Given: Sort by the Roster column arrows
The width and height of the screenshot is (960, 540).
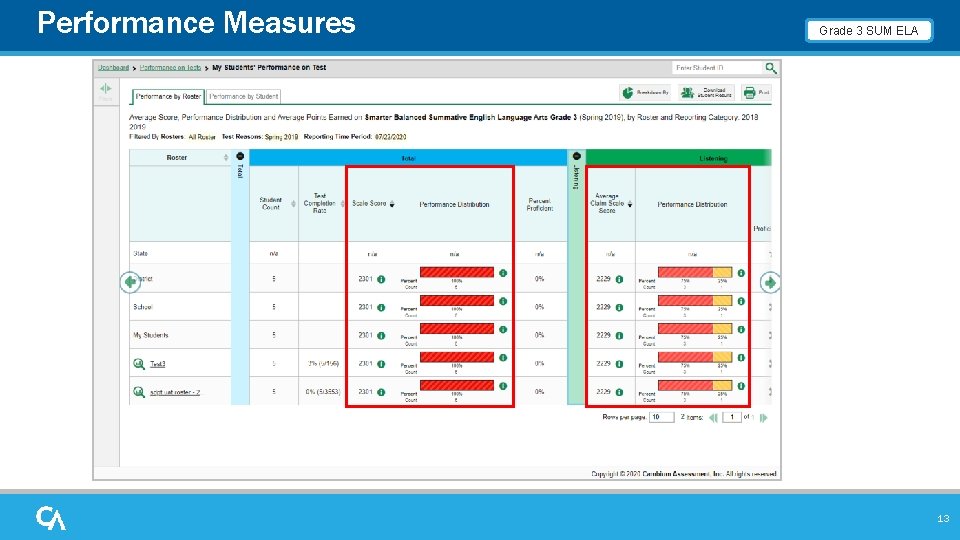Looking at the screenshot, I should tap(226, 158).
